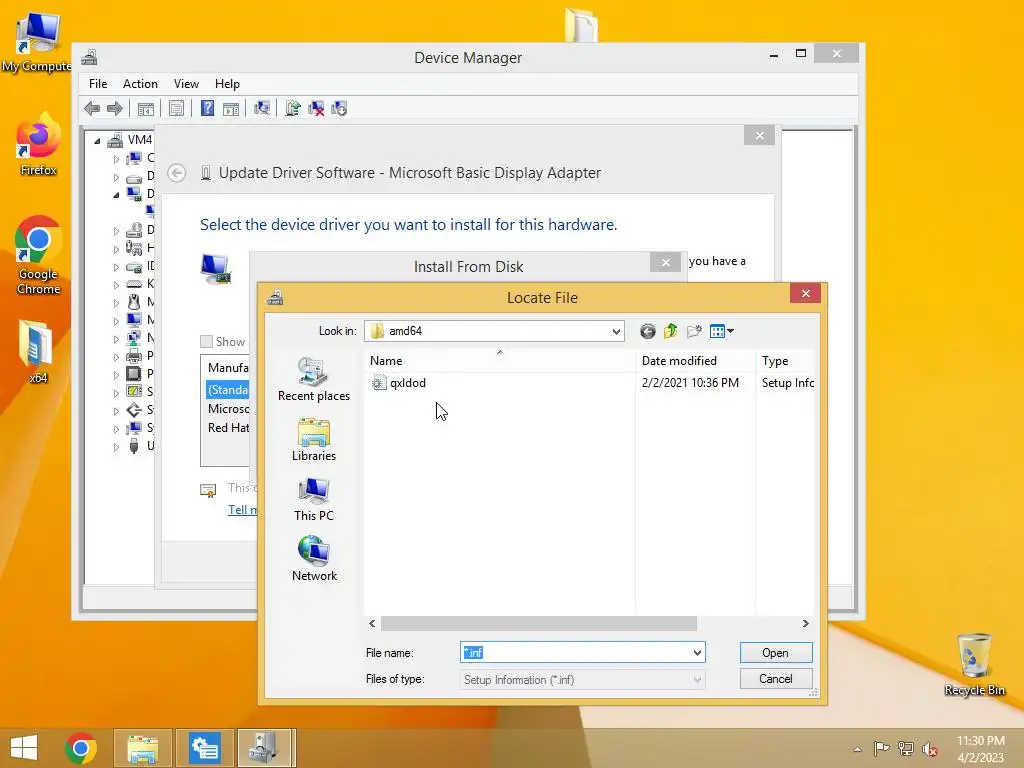Toggle the Show compatible hardware checkbox

(x=206, y=342)
